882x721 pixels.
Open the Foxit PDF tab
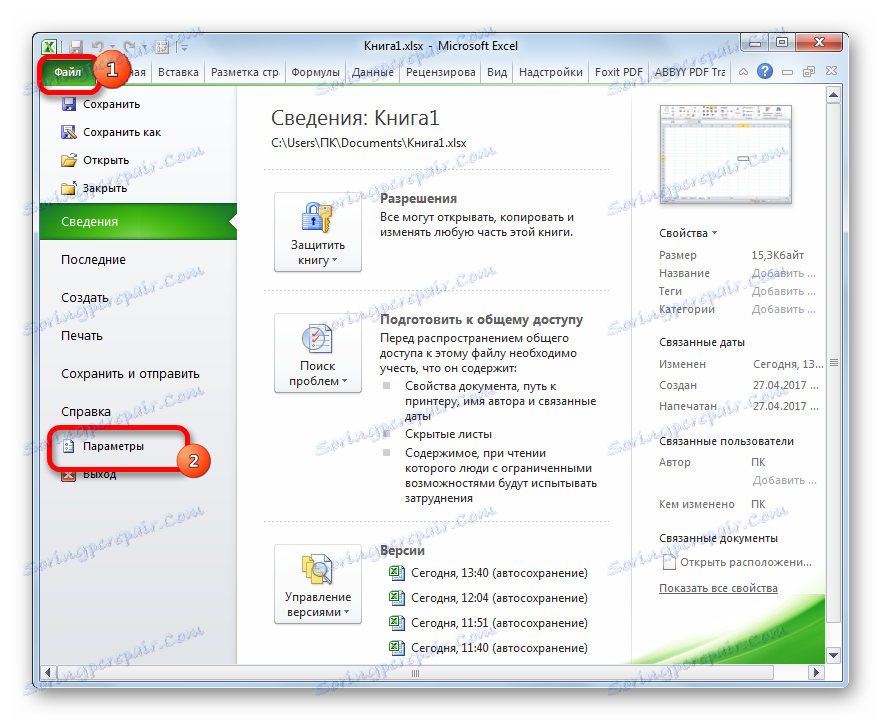coord(618,72)
